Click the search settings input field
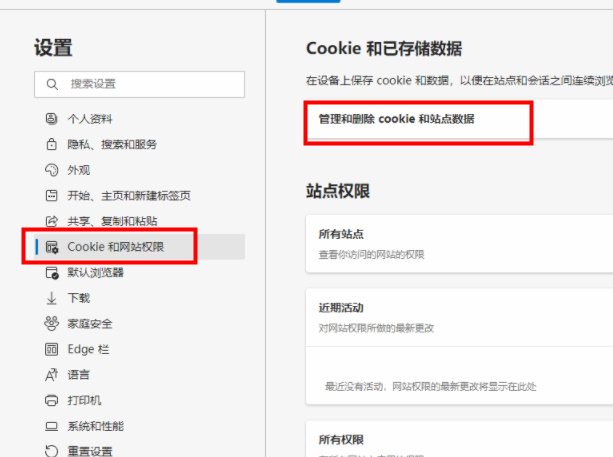 point(139,84)
